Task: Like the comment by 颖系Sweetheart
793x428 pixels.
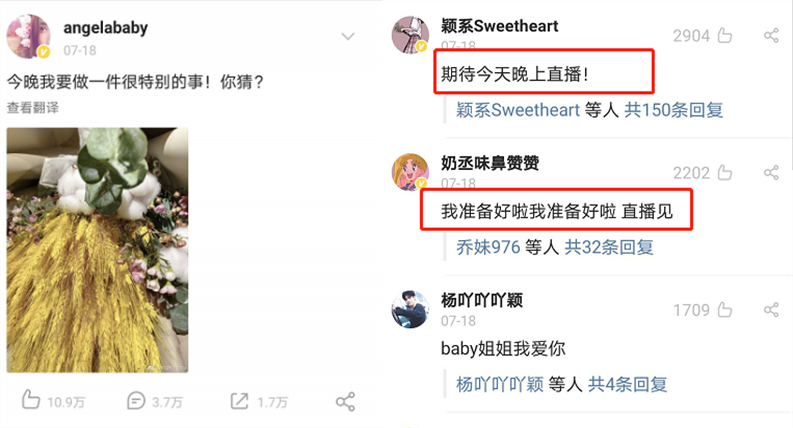Action: point(725,35)
